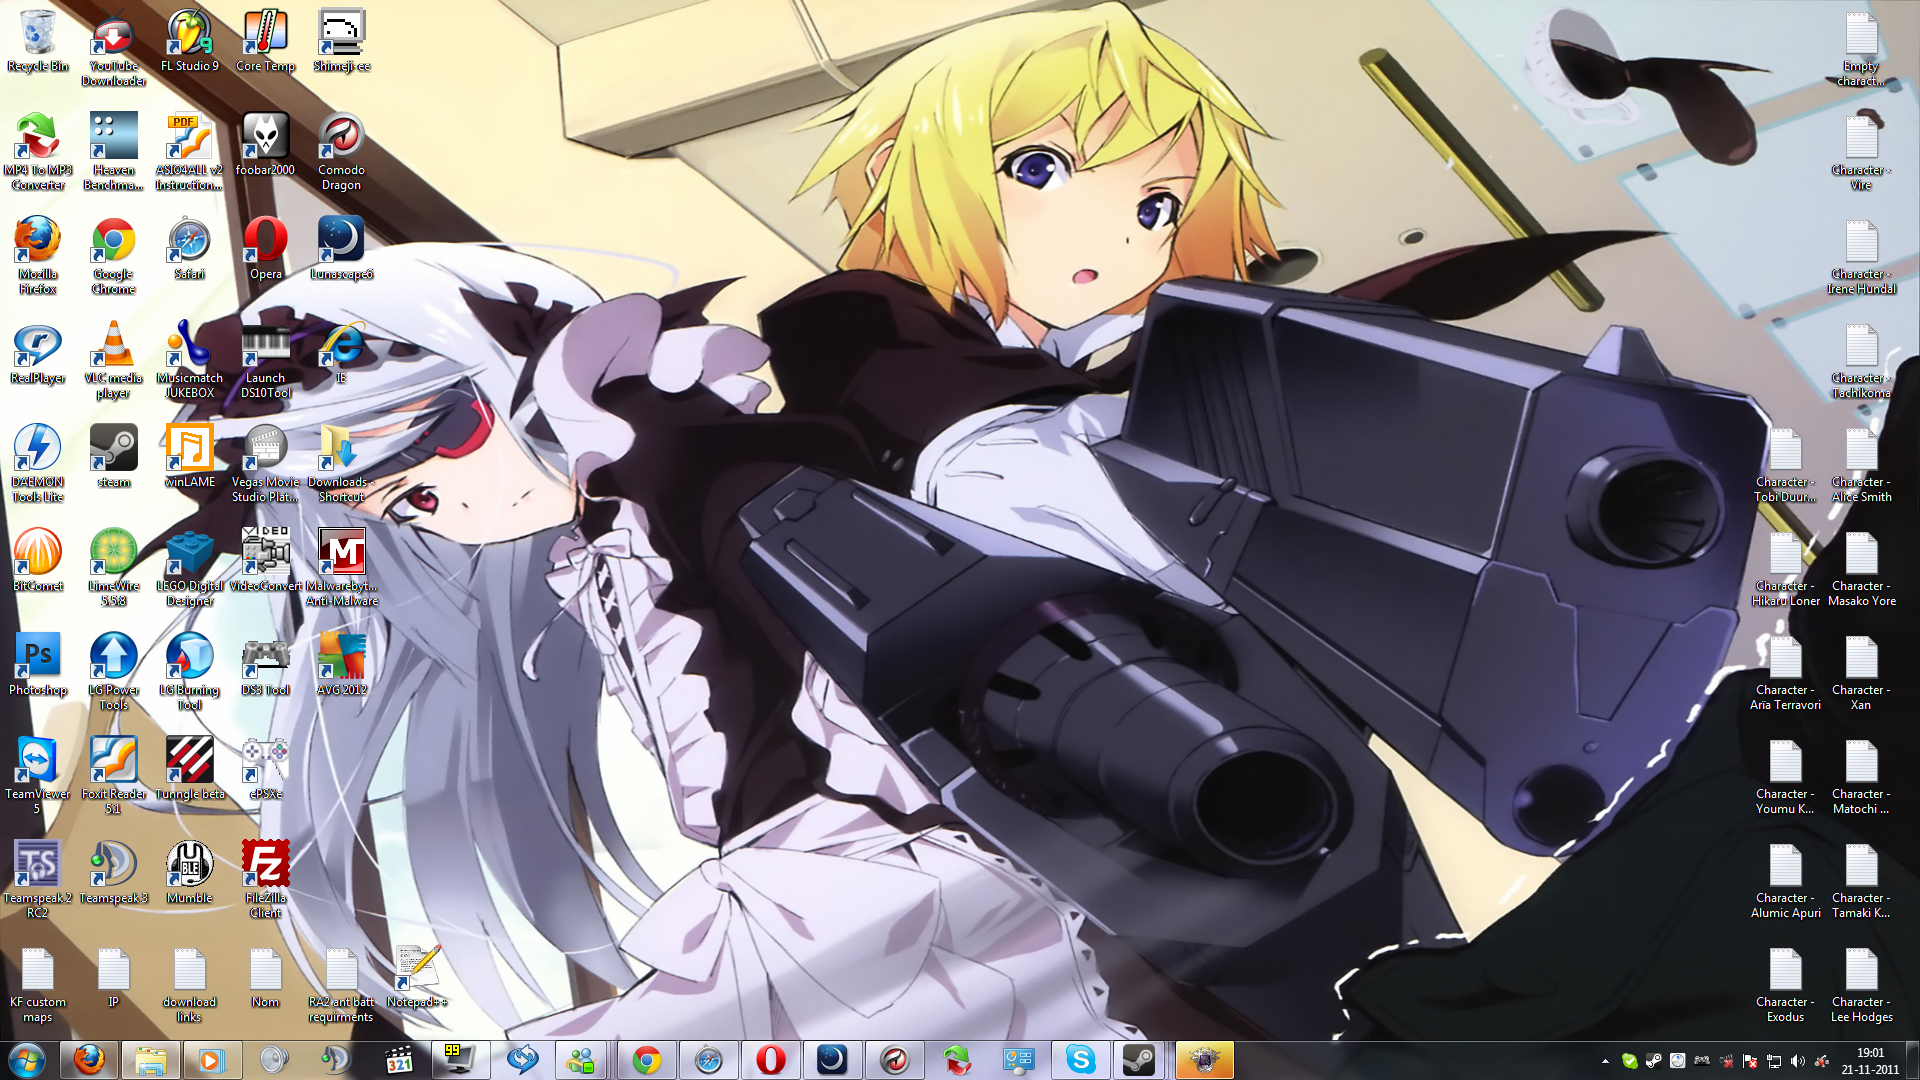Select the Core Temp desktop icon
Image resolution: width=1920 pixels, height=1080 pixels.
265,41
